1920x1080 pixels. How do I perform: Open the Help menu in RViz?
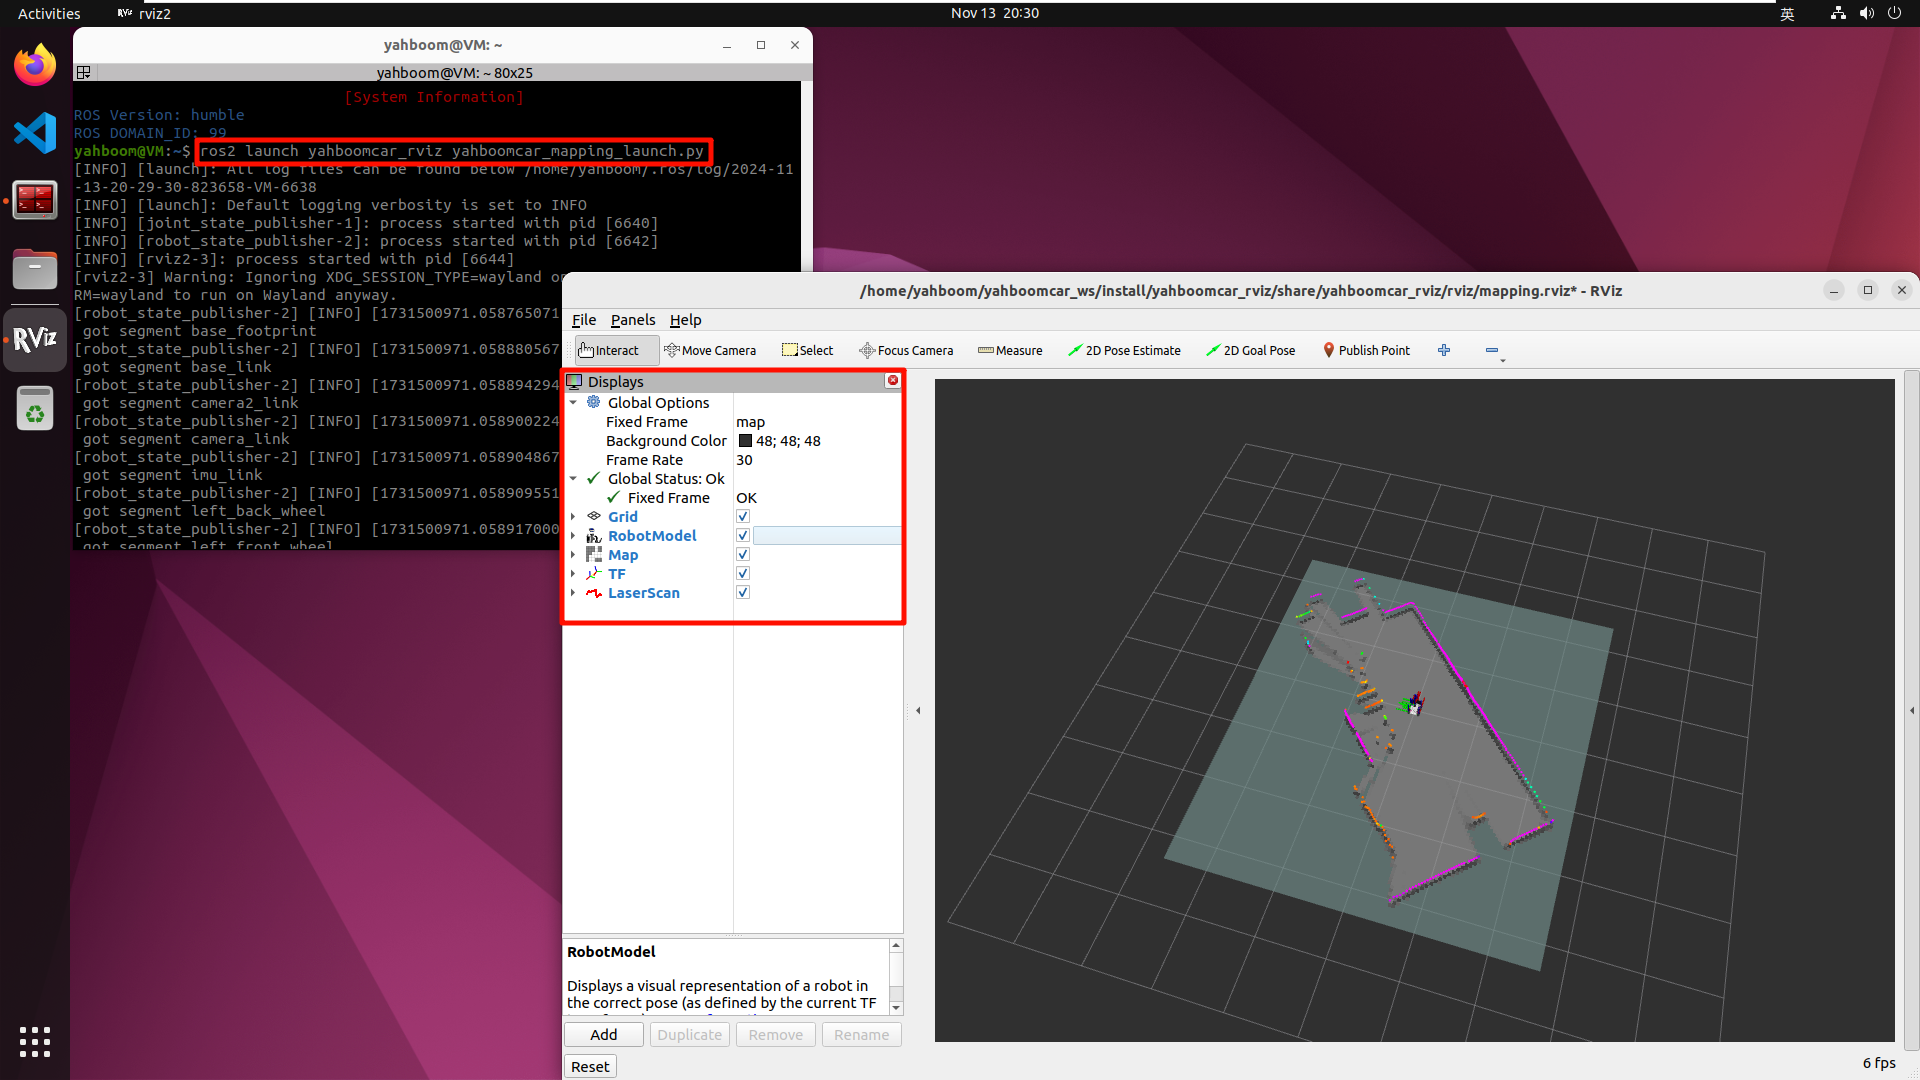click(685, 319)
